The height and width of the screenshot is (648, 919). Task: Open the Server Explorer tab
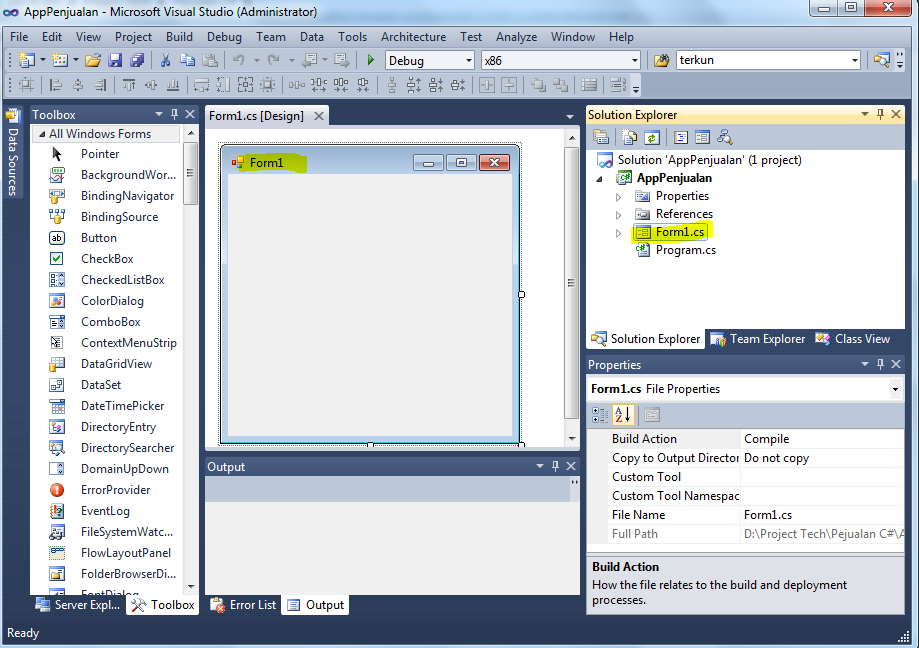point(78,605)
